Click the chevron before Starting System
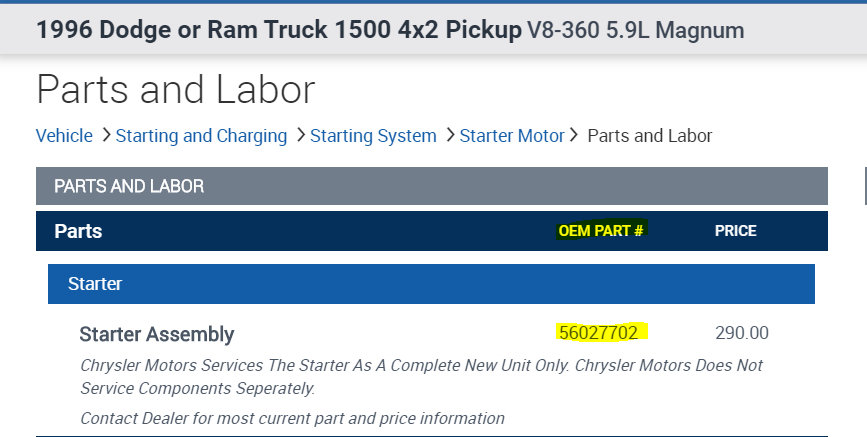Image resolution: width=867 pixels, height=437 pixels. 299,135
